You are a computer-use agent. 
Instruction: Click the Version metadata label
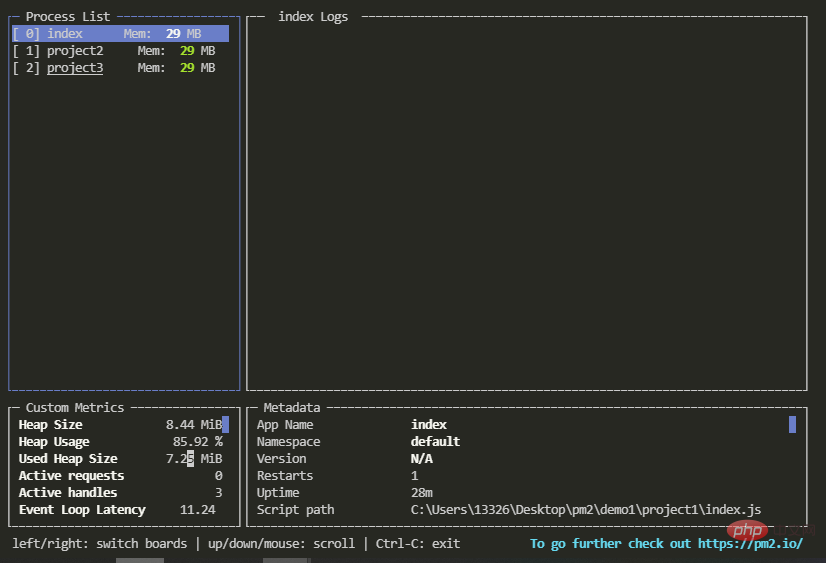281,459
